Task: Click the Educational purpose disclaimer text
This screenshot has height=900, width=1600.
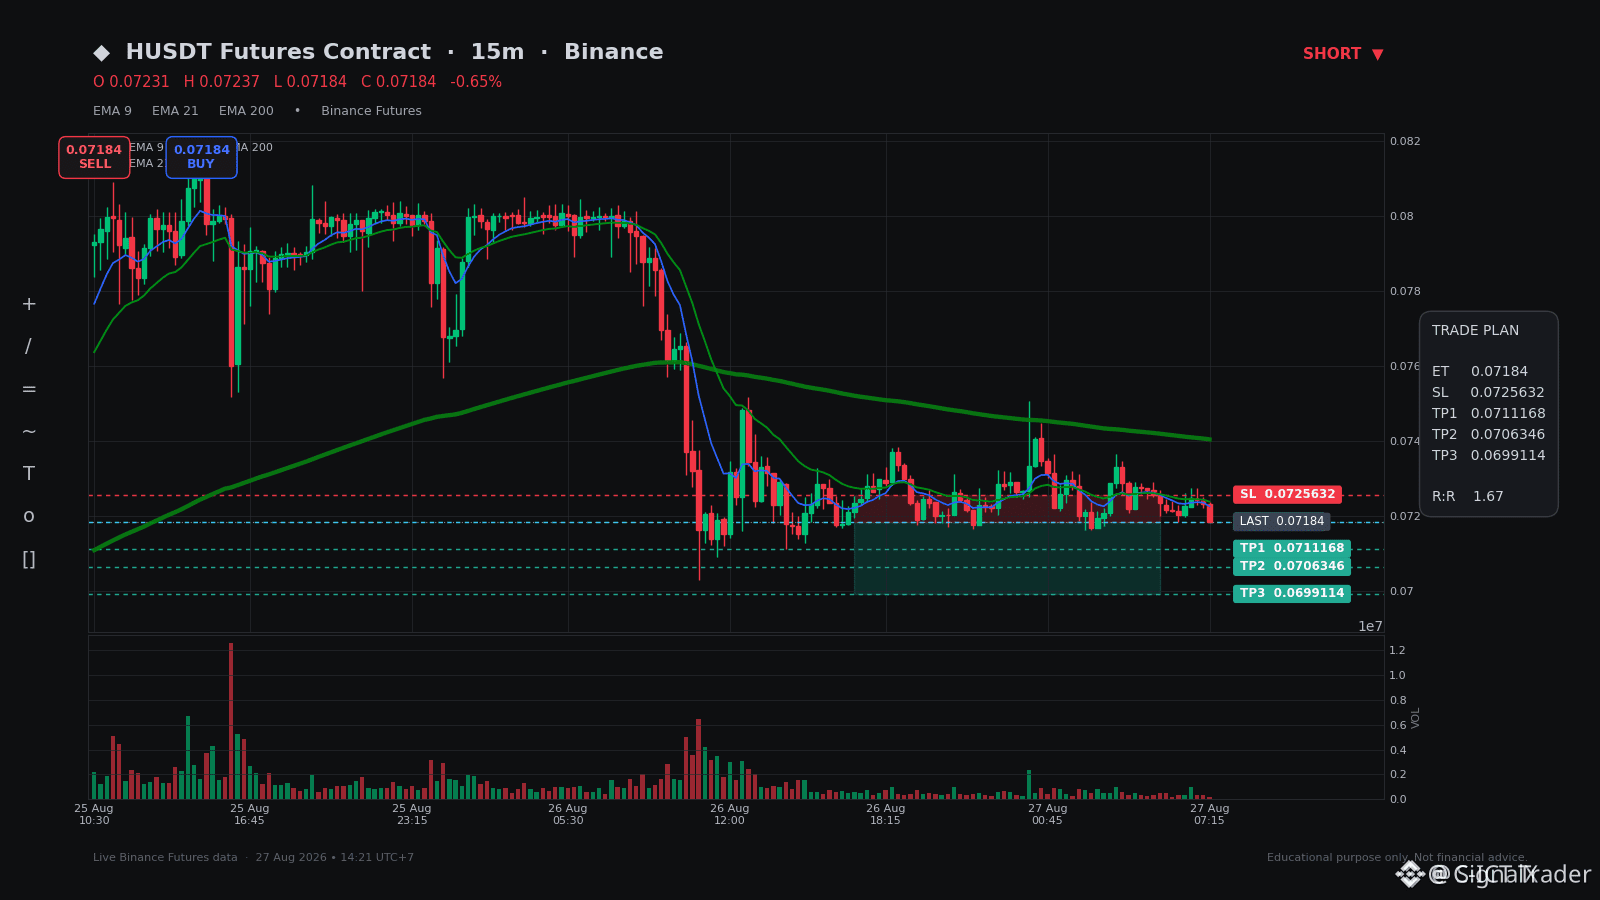Action: coord(1396,858)
